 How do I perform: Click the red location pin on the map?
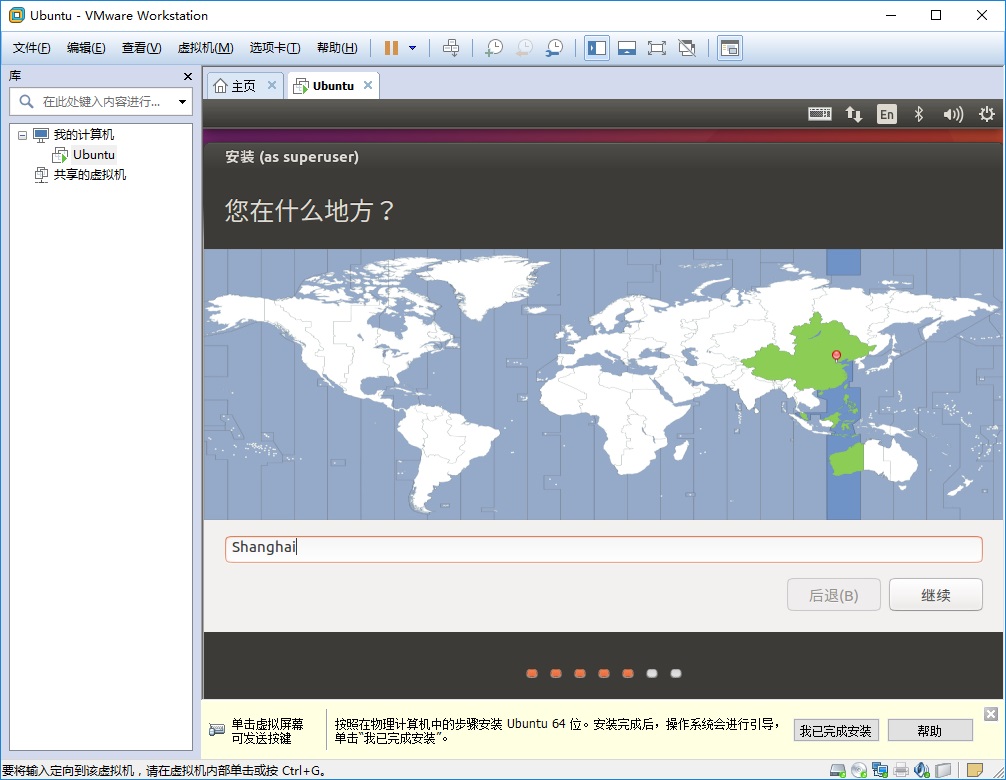point(836,356)
